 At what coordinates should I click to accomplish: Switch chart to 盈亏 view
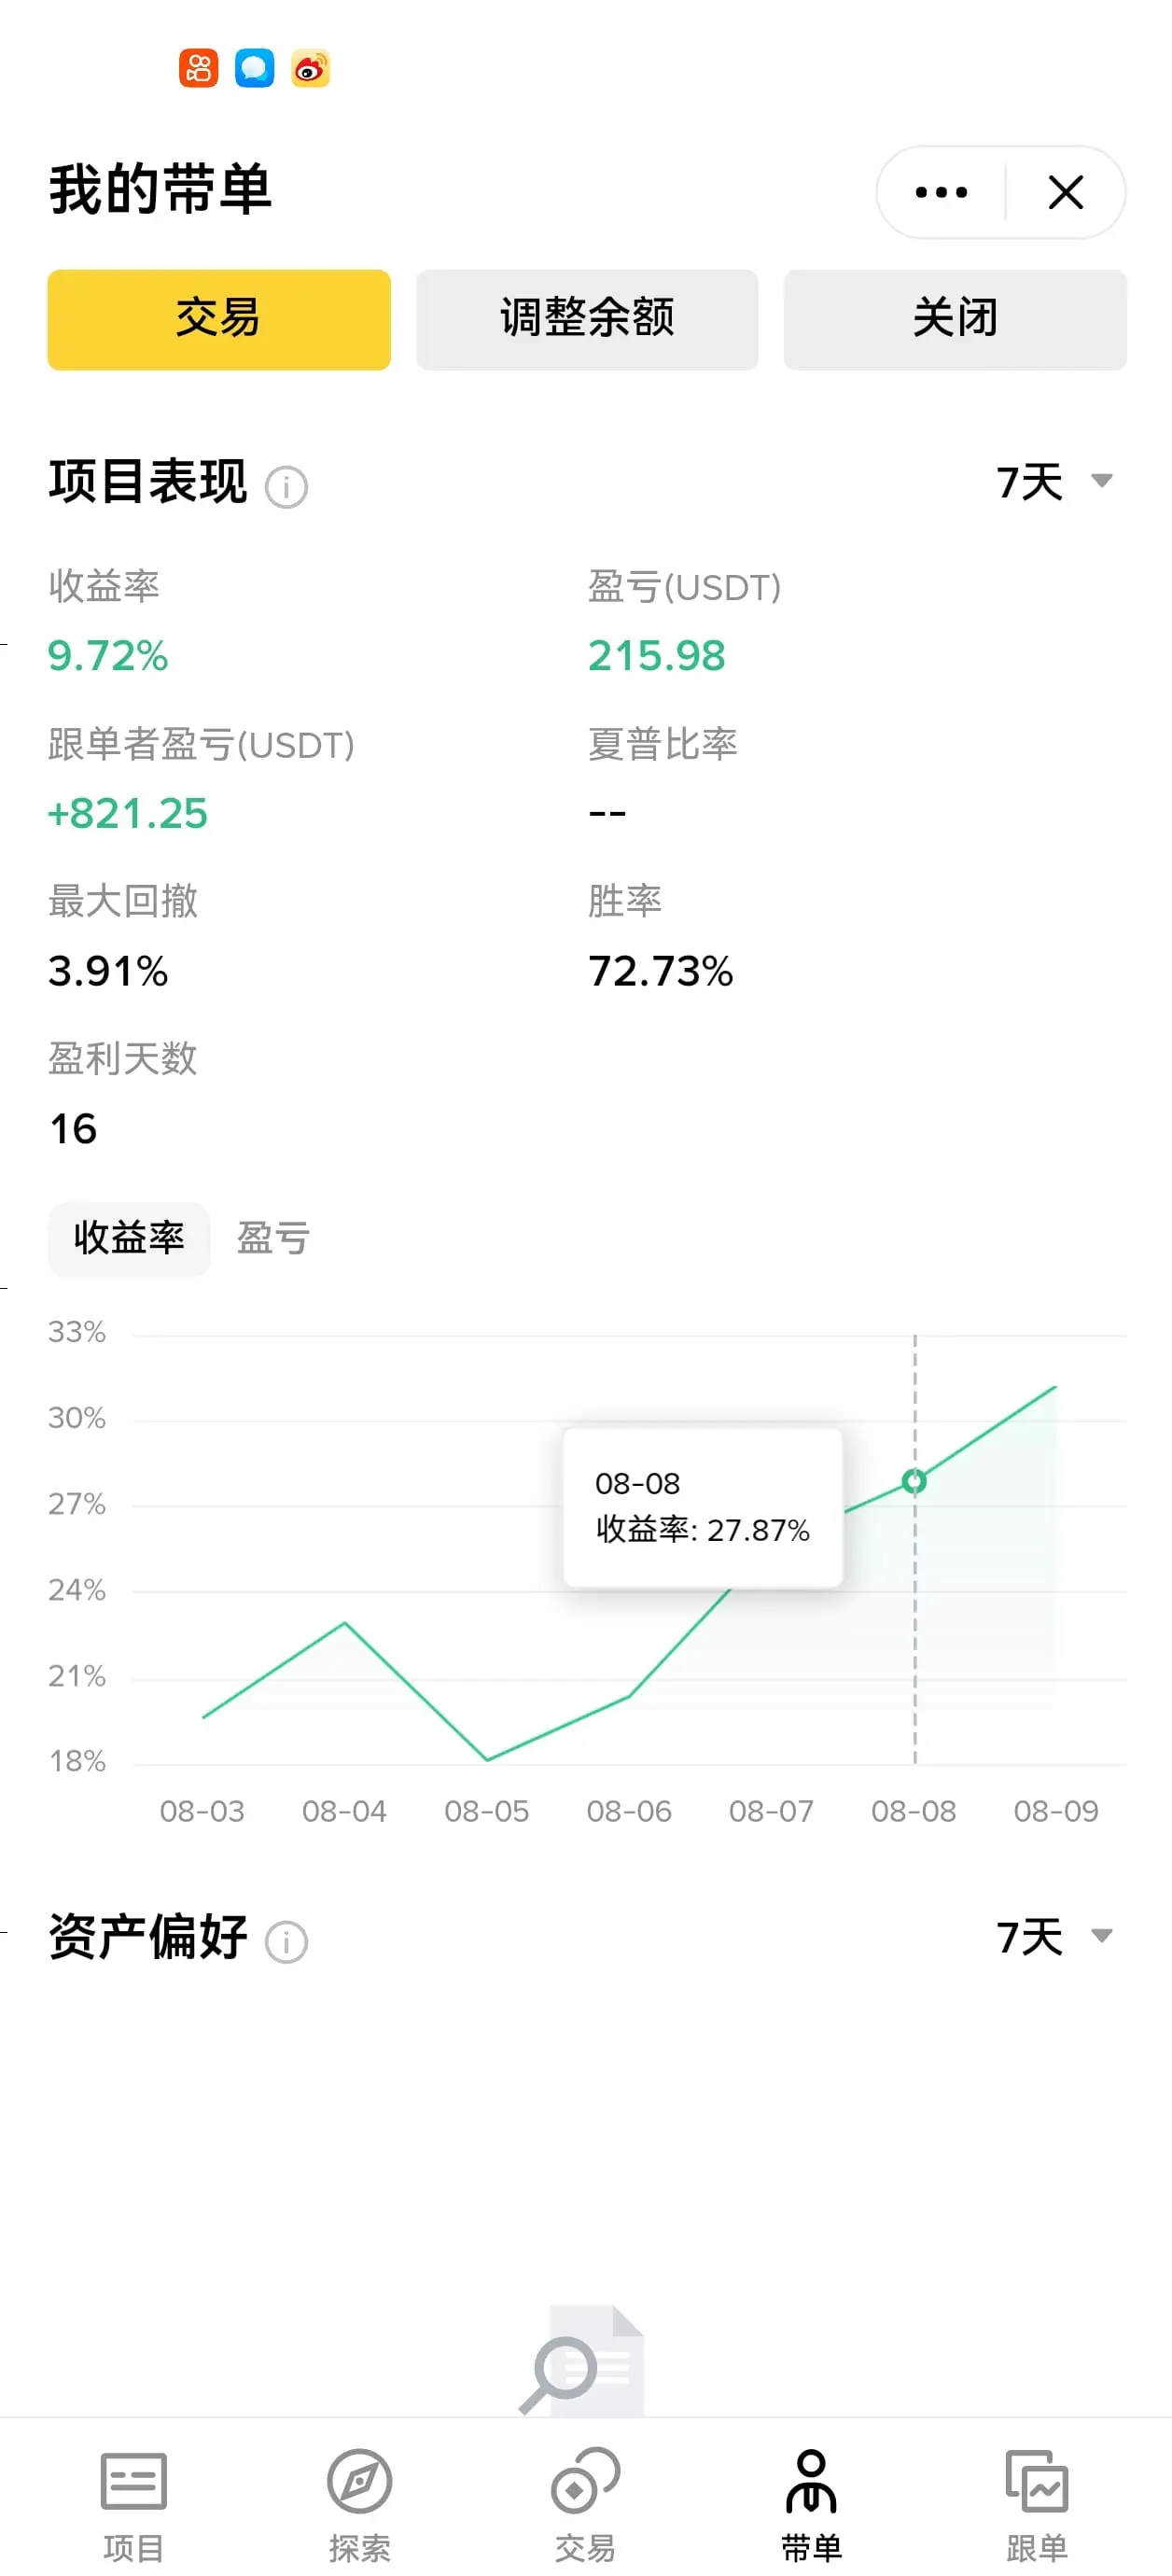click(x=273, y=1239)
